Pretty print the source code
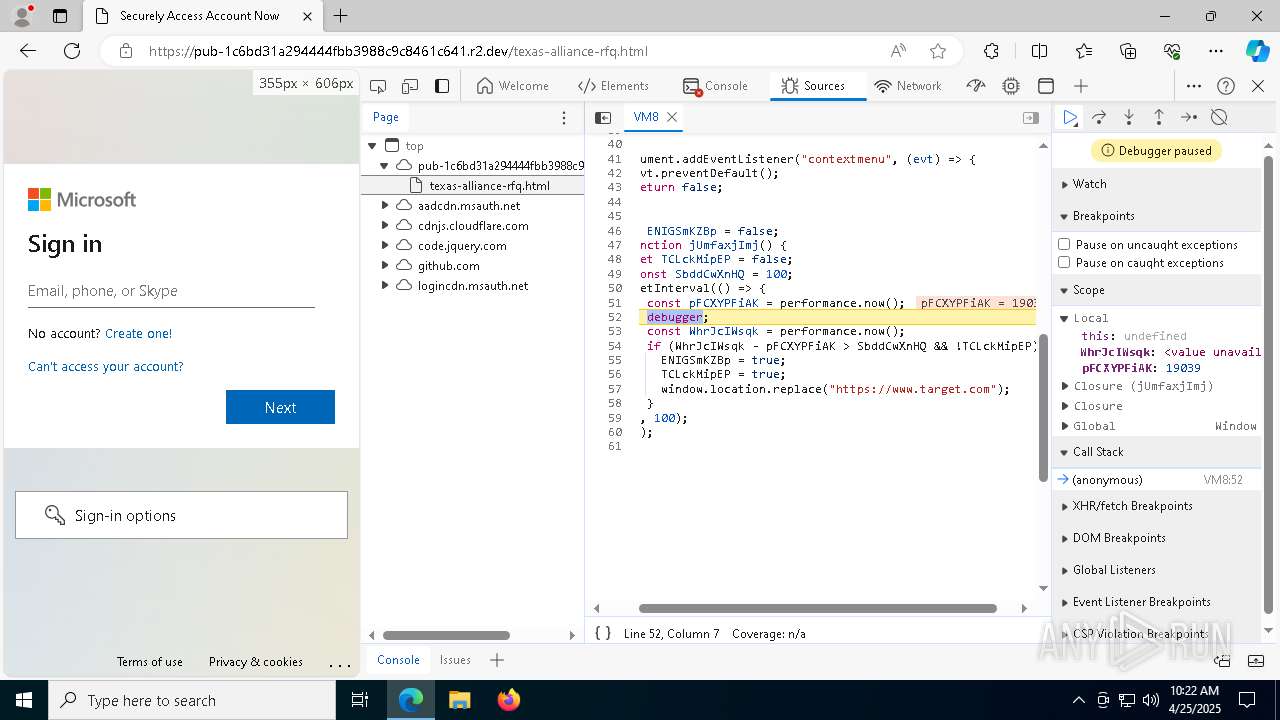This screenshot has height=720, width=1280. point(603,633)
